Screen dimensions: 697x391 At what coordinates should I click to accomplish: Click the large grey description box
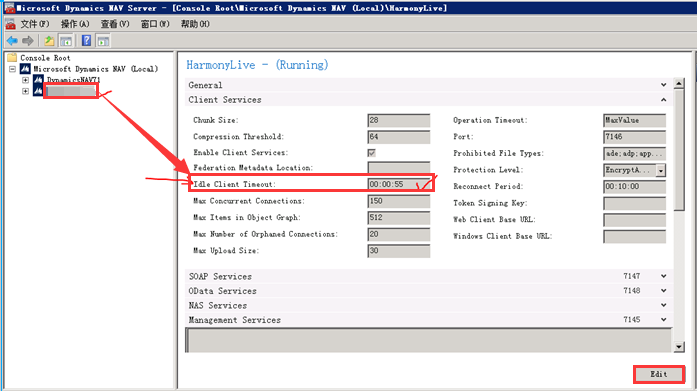pyautogui.click(x=429, y=340)
